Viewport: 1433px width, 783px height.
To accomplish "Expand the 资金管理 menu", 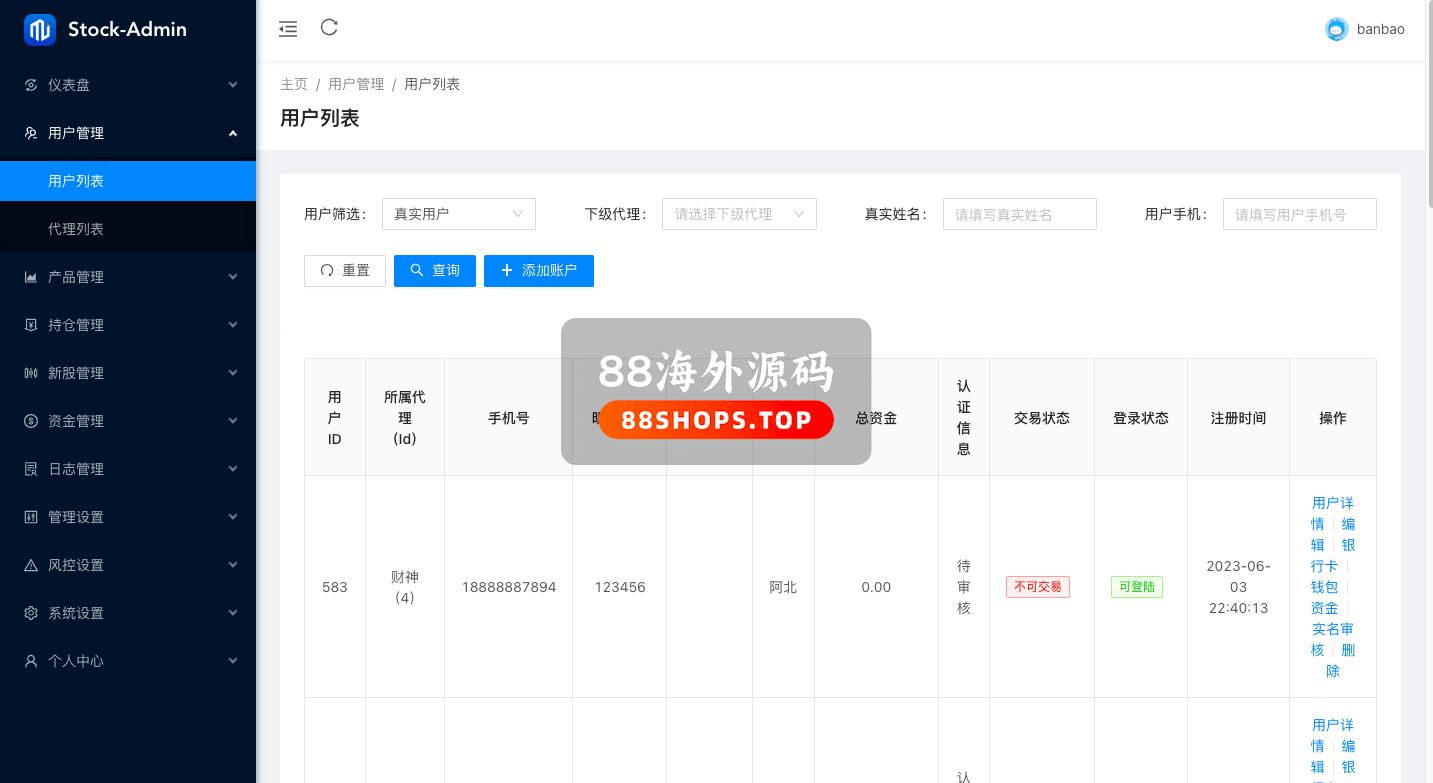I will click(x=128, y=421).
